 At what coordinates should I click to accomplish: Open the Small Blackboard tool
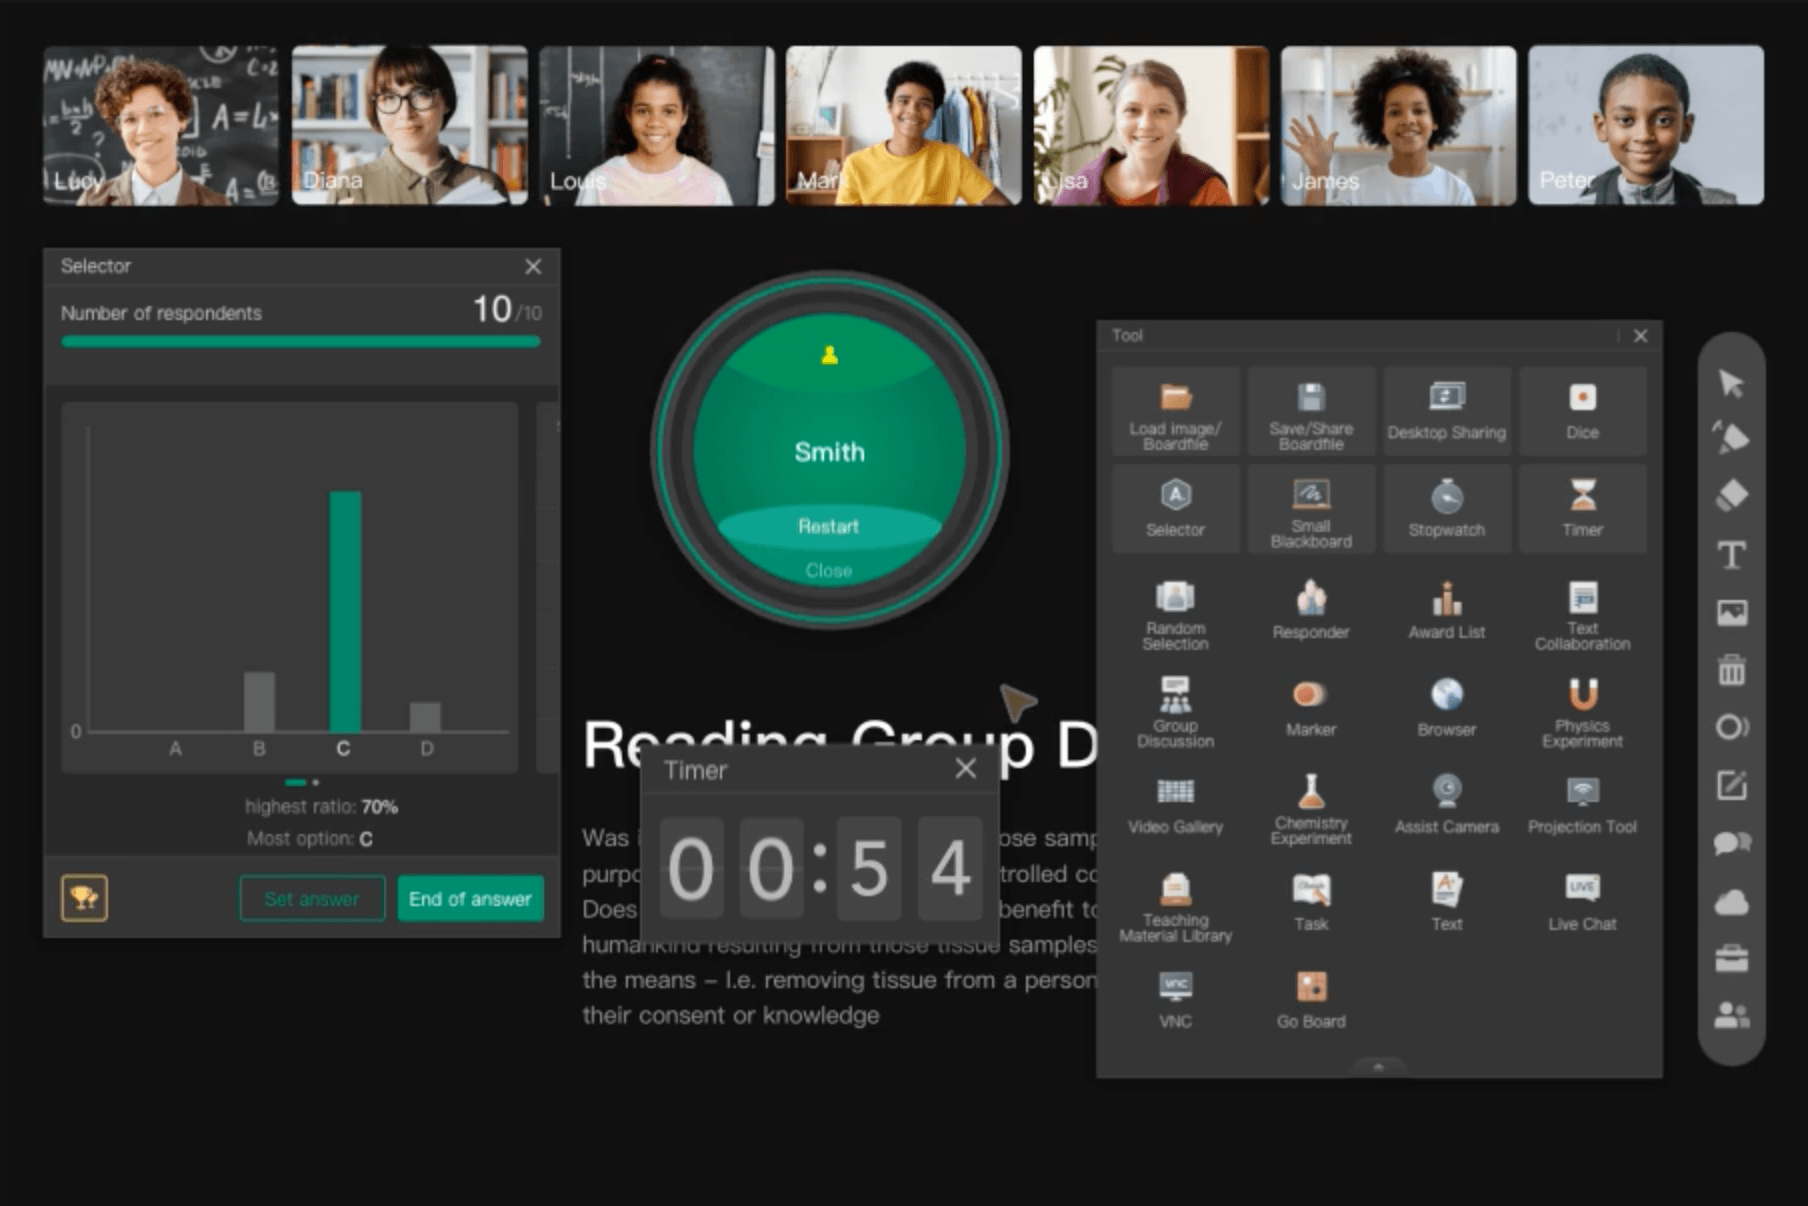[x=1310, y=508]
